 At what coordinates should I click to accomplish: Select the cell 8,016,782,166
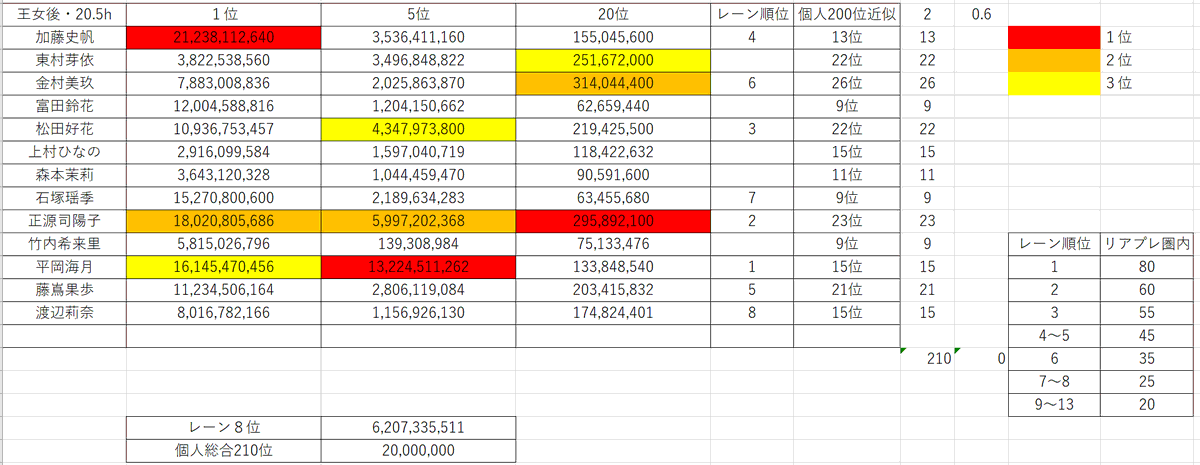coord(224,313)
